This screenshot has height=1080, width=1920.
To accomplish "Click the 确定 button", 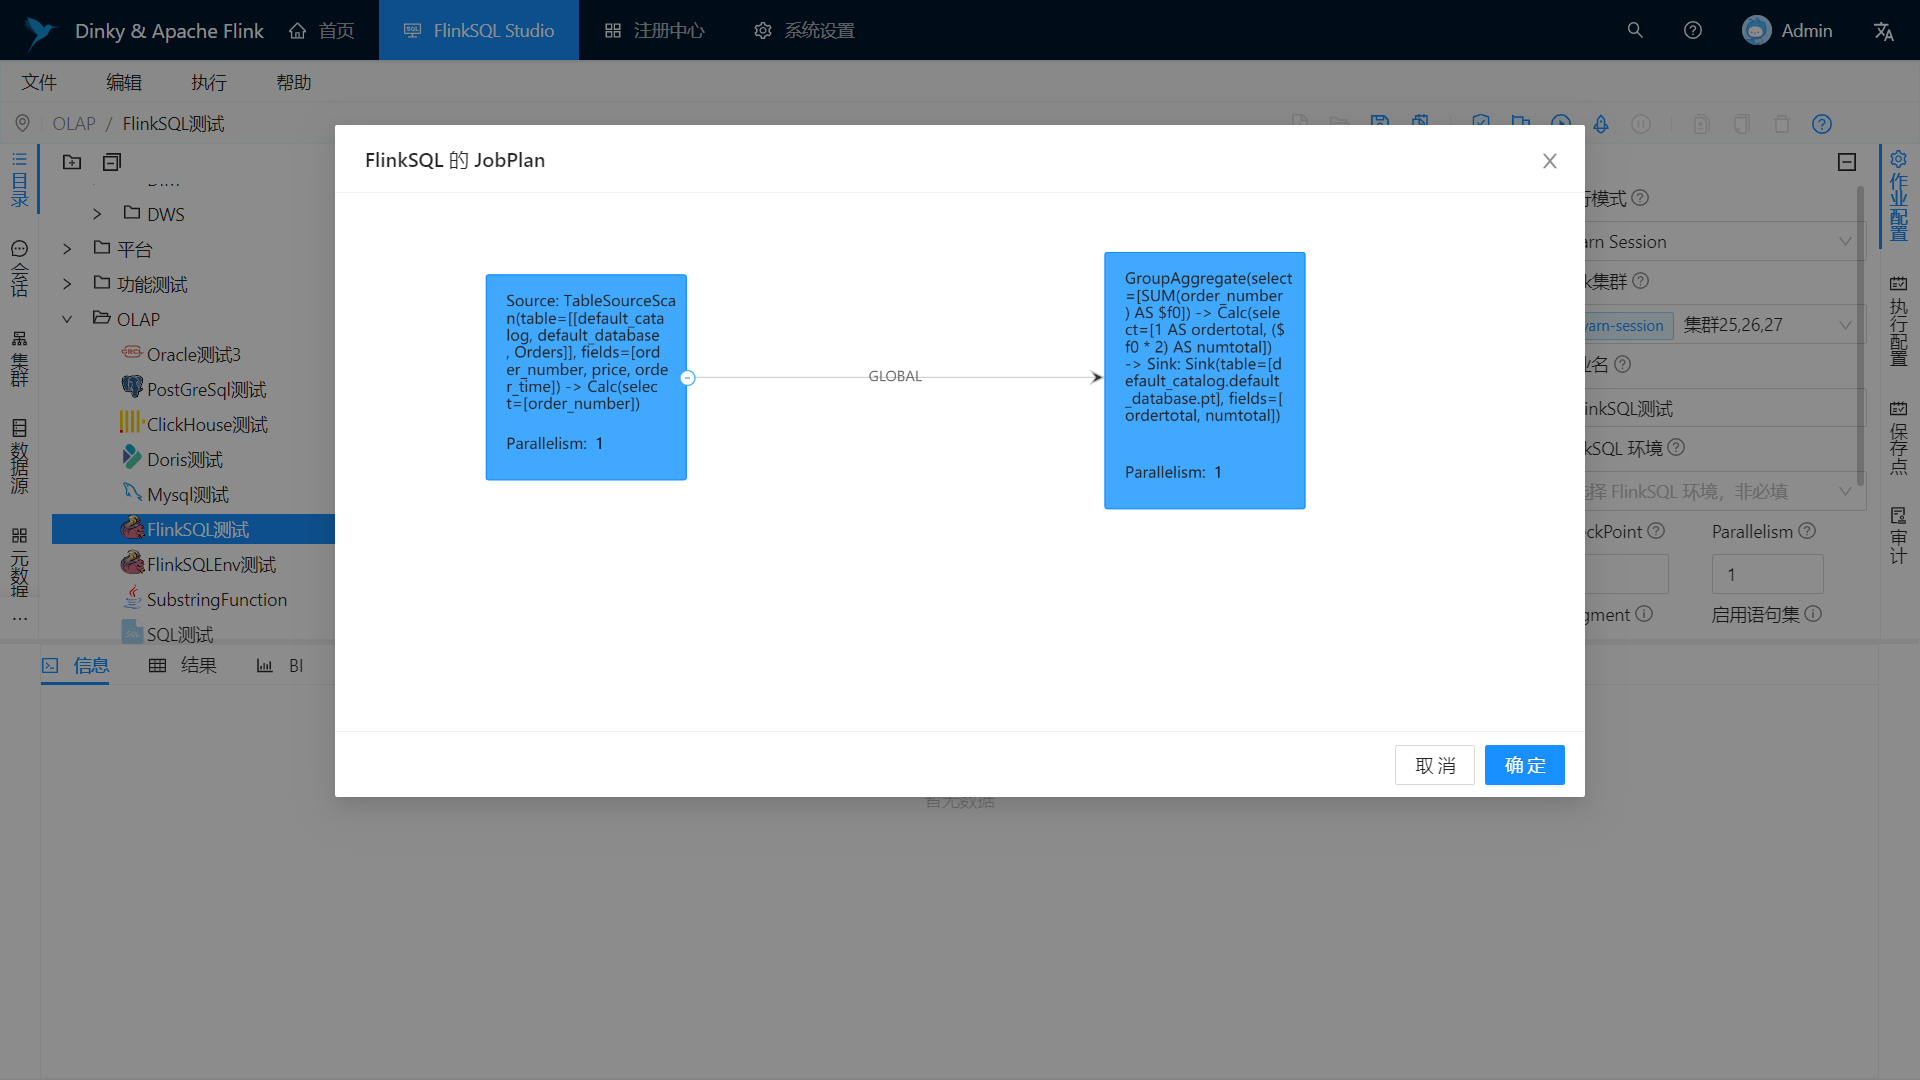I will pyautogui.click(x=1524, y=765).
